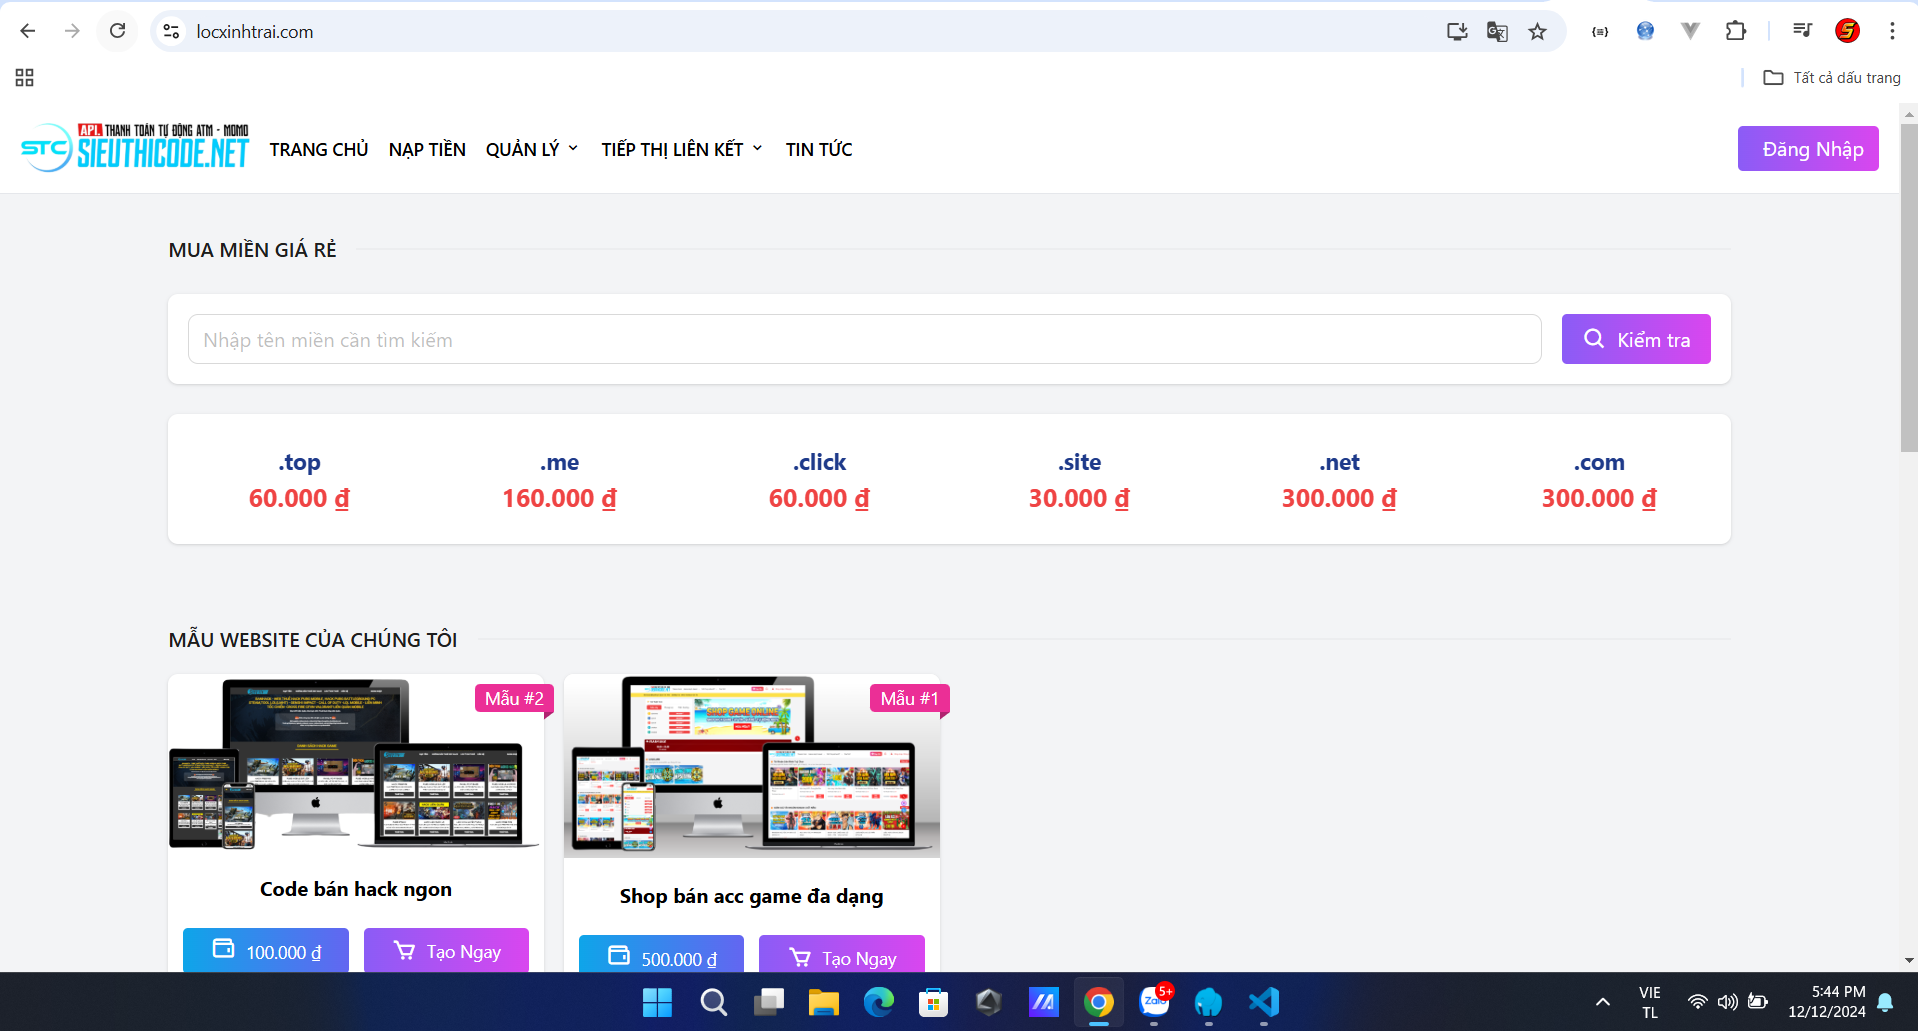Click the SIEUTHICODE.NET logo

[134, 148]
